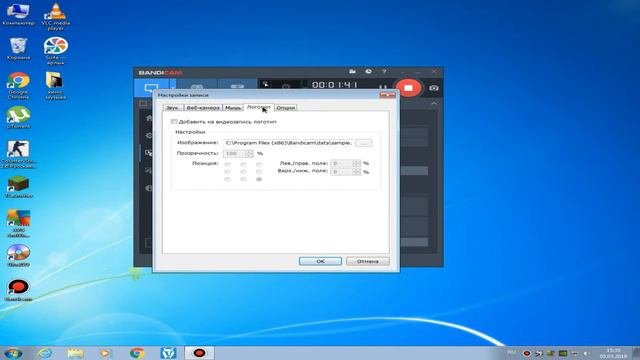Open the About info icon in Bandicam sidebar
This screenshot has height=360, width=640.
pos(149,188)
